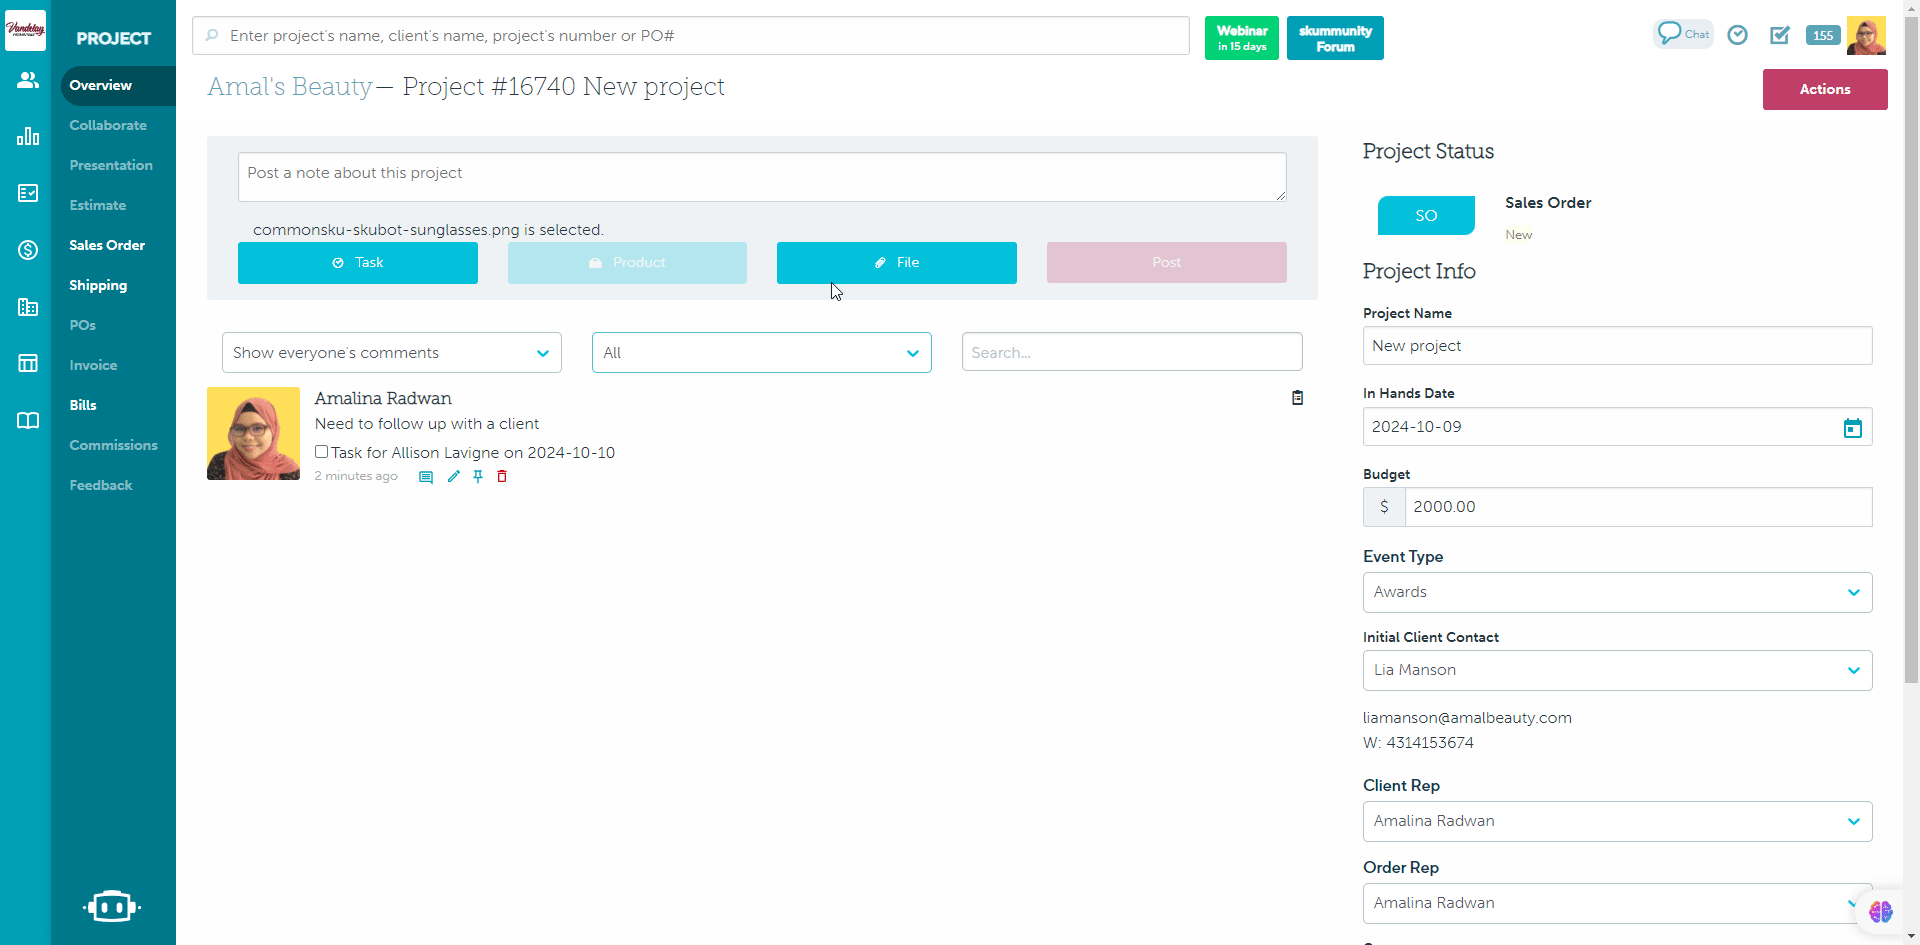Open the Event Type dropdown showing Awards
The image size is (1920, 945).
pos(1616,592)
